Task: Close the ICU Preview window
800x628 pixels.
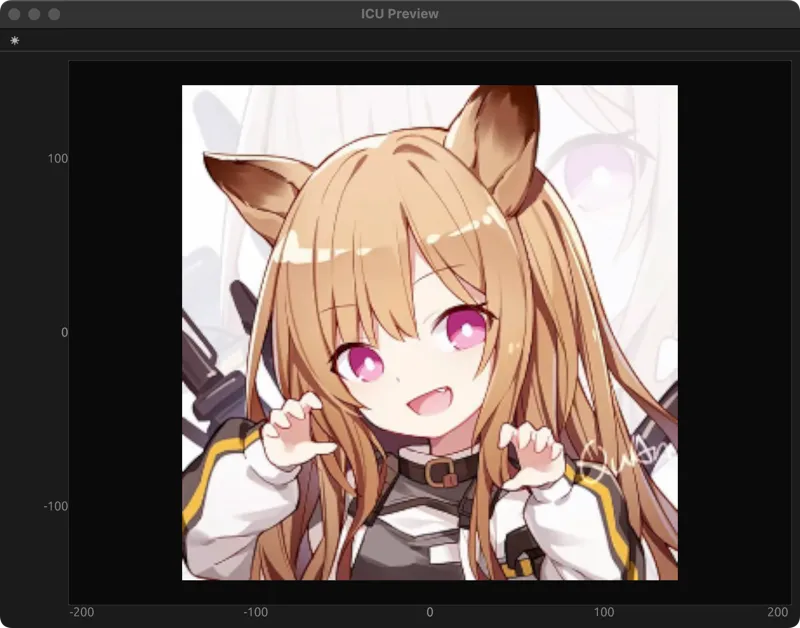Action: tap(14, 14)
